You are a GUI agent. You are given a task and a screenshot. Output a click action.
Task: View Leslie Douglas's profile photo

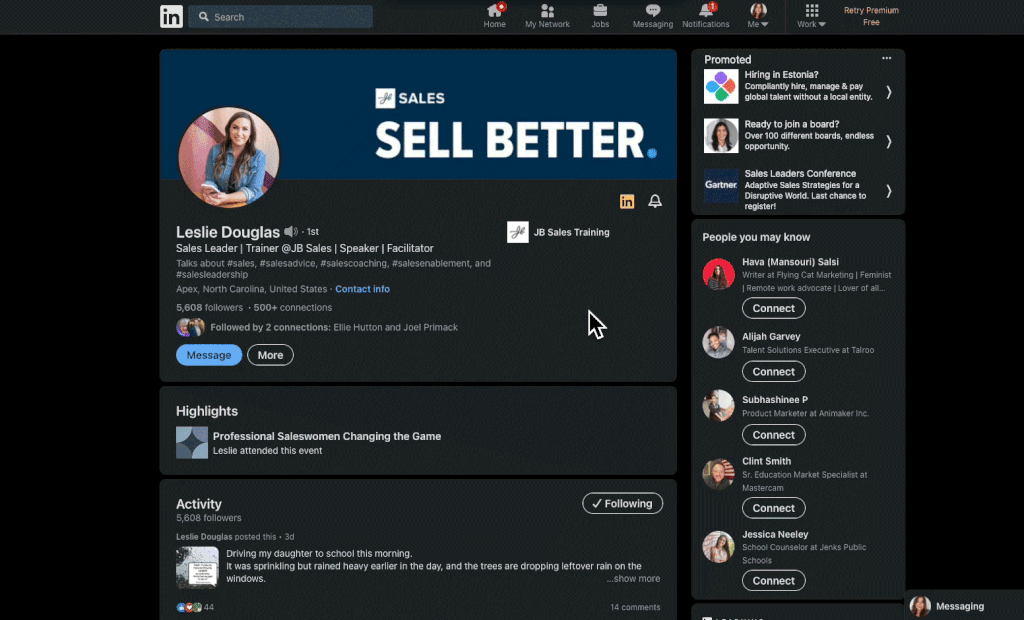229,157
